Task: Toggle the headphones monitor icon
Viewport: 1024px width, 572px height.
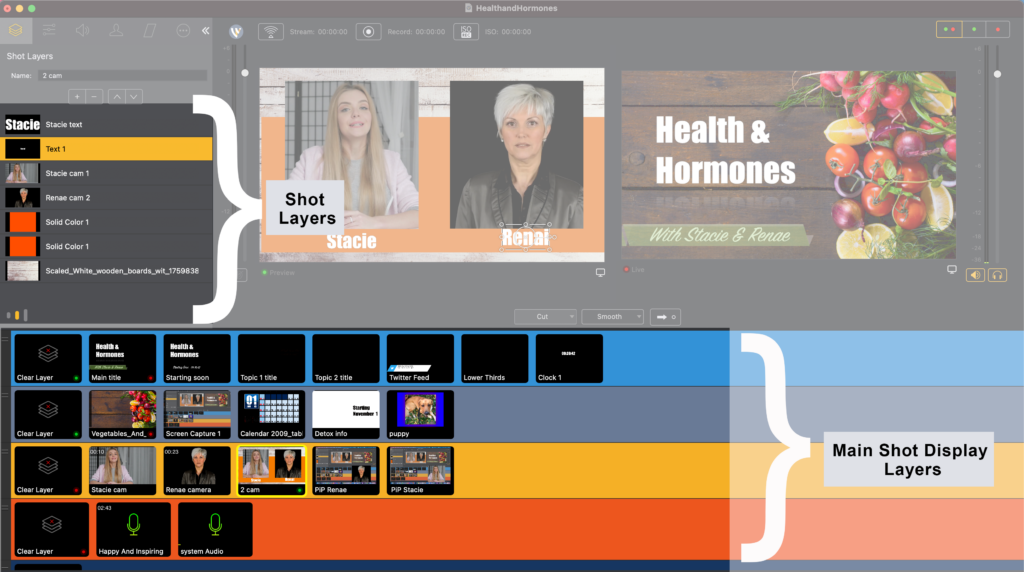Action: pos(997,275)
